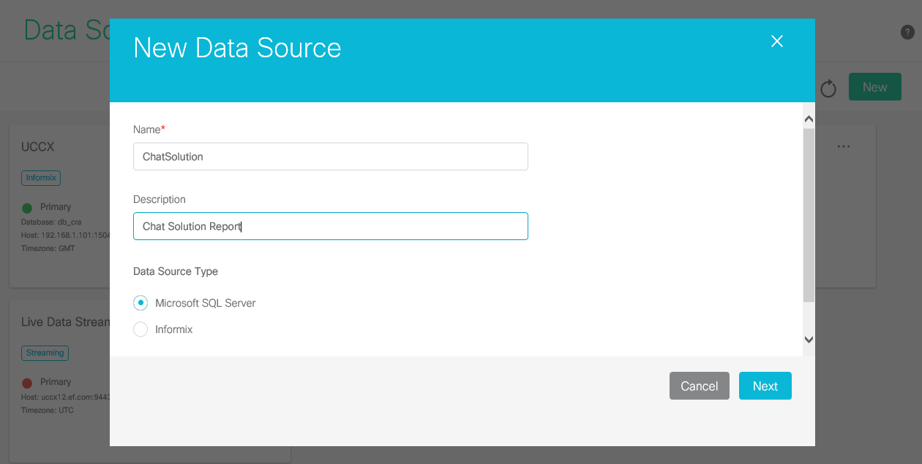This screenshot has width=922, height=464.
Task: Click the green New button
Action: pos(874,87)
